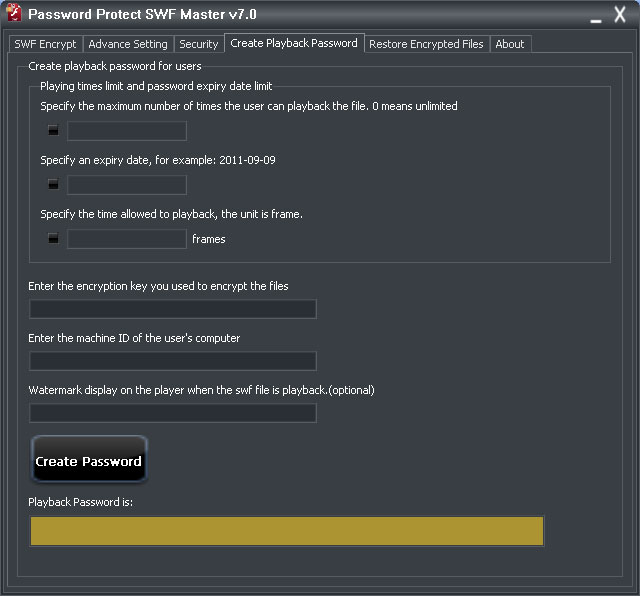Switch to the SWF Encrypt tab

[45, 44]
